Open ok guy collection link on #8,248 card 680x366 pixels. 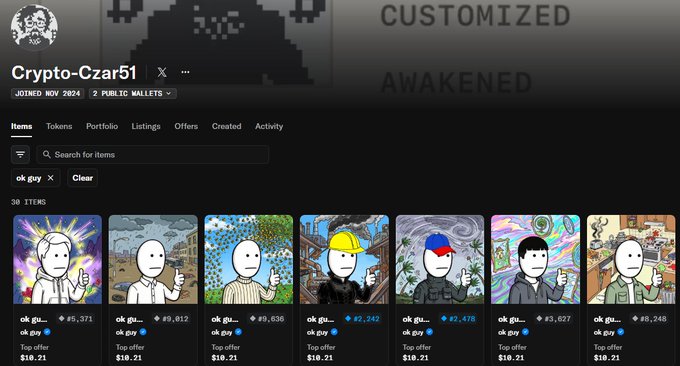pyautogui.click(x=604, y=332)
